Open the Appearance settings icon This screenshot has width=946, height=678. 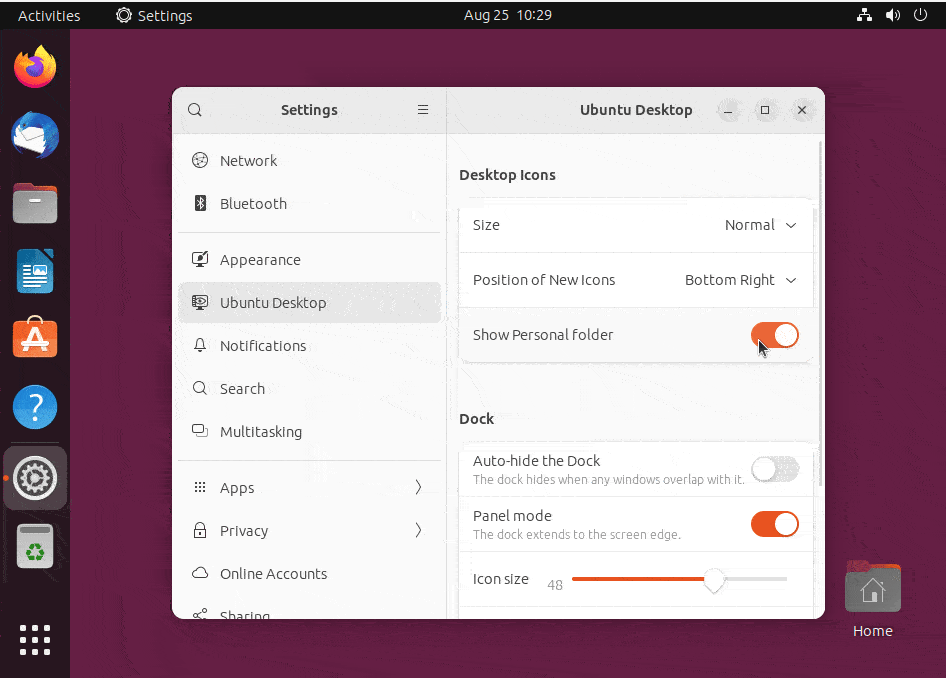(202, 258)
